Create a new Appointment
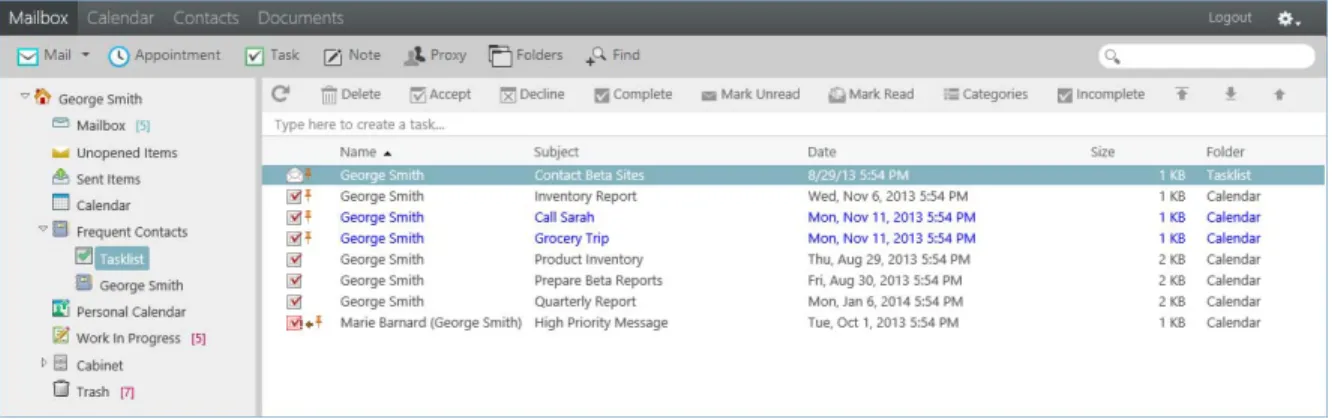 click(x=165, y=56)
